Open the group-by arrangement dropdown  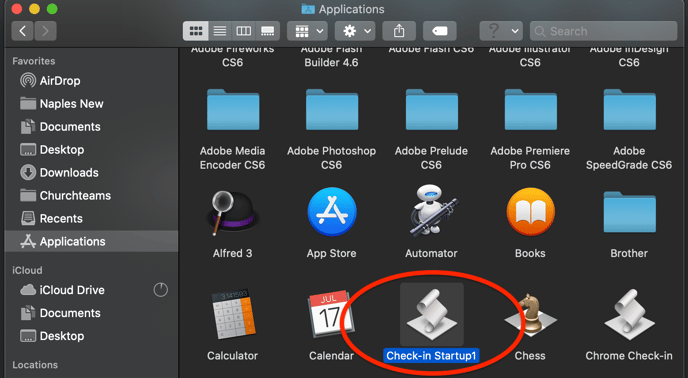tap(309, 31)
